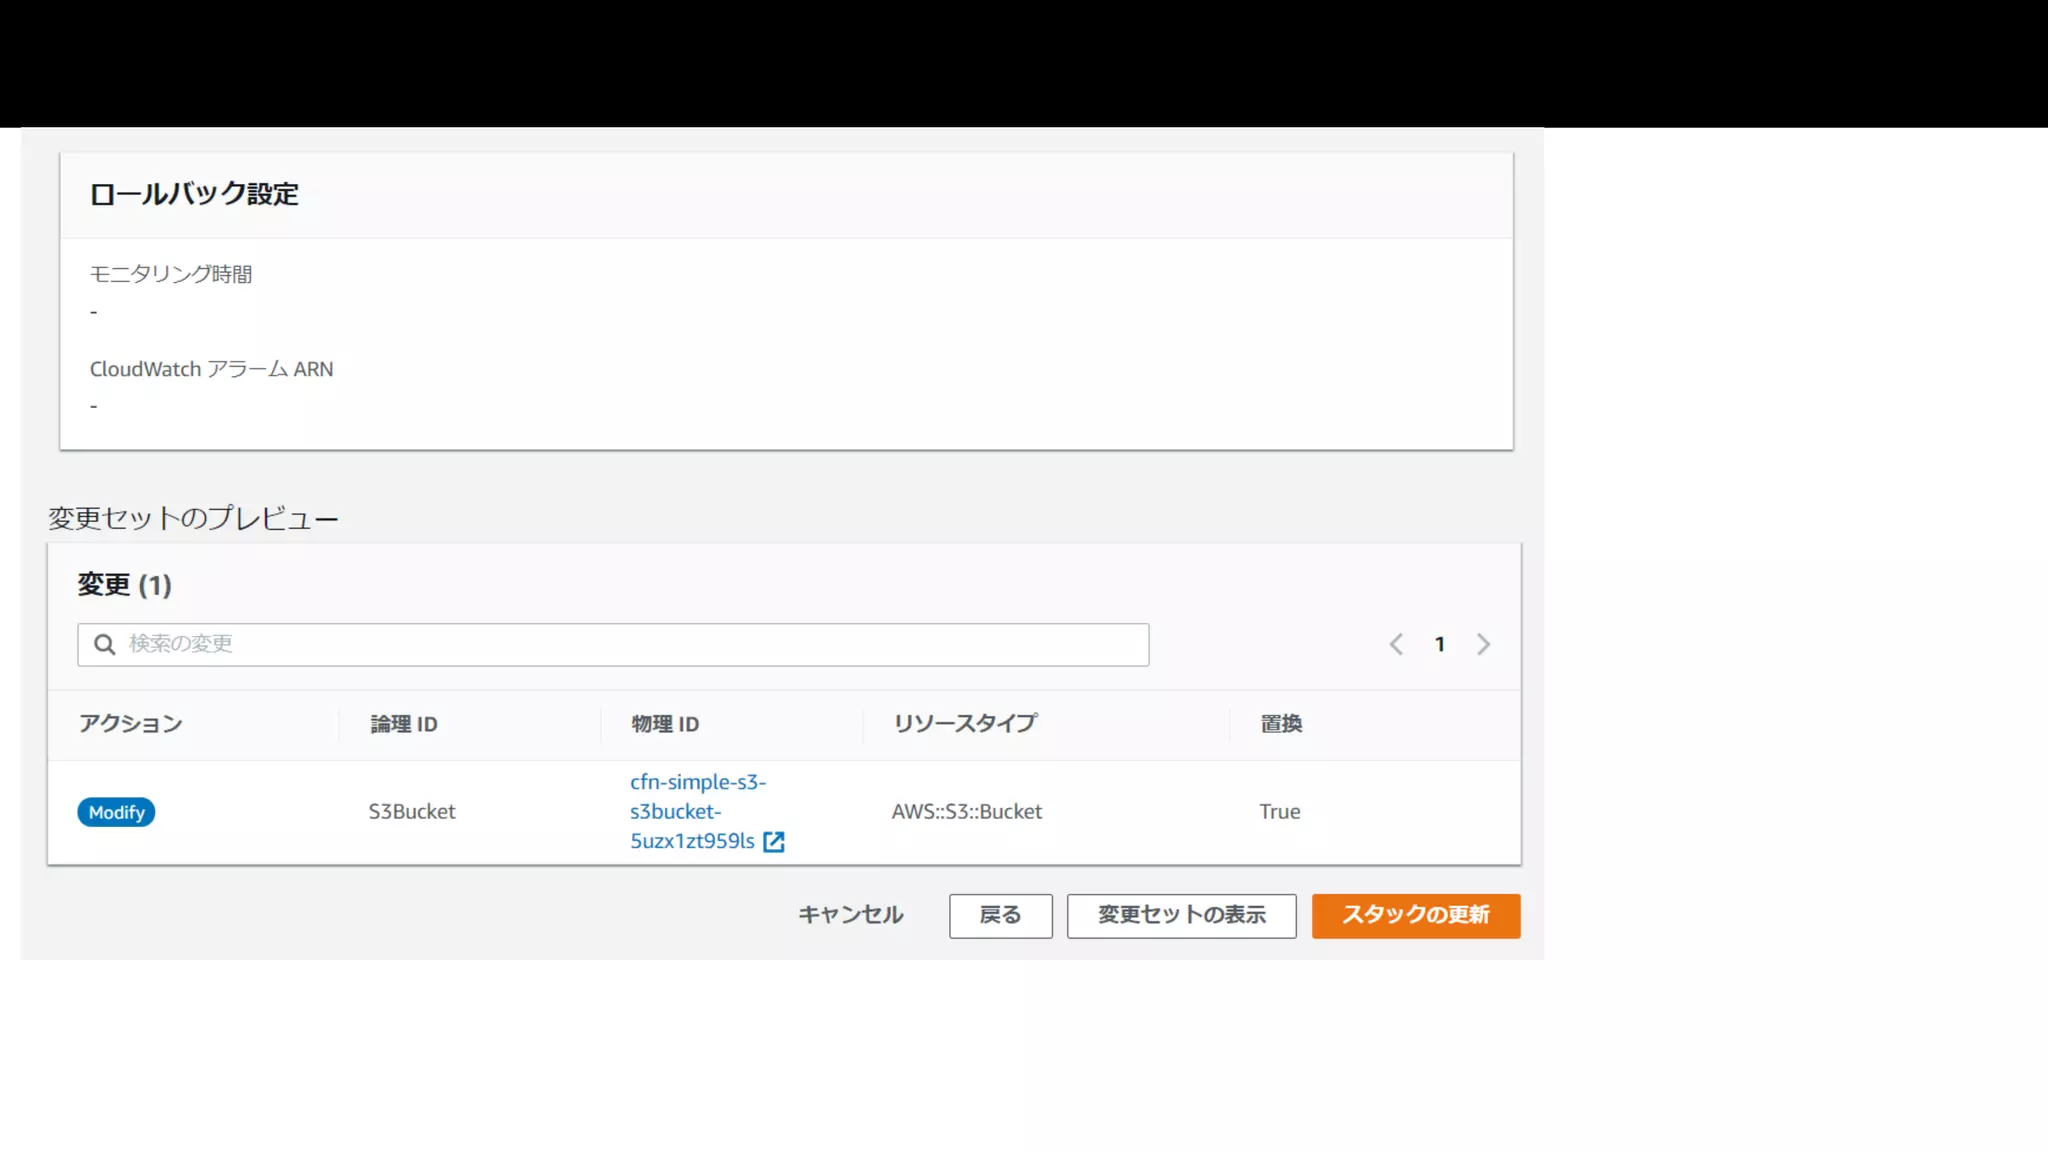Sort by the アクション column header
This screenshot has width=2048, height=1152.
point(131,724)
